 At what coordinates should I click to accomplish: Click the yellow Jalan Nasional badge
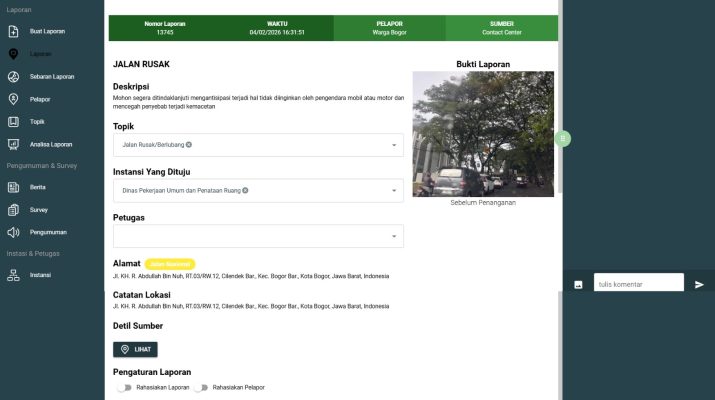point(170,264)
